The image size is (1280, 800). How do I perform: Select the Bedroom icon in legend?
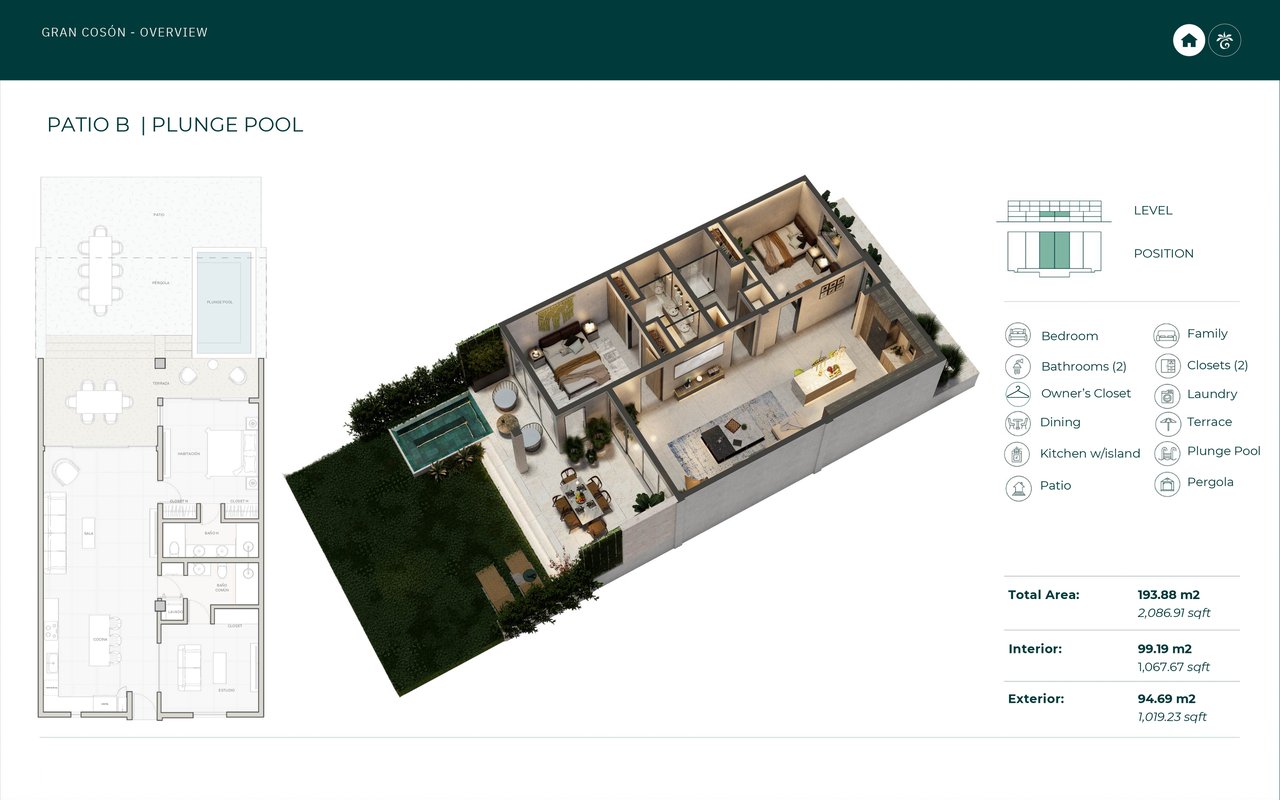(1018, 335)
